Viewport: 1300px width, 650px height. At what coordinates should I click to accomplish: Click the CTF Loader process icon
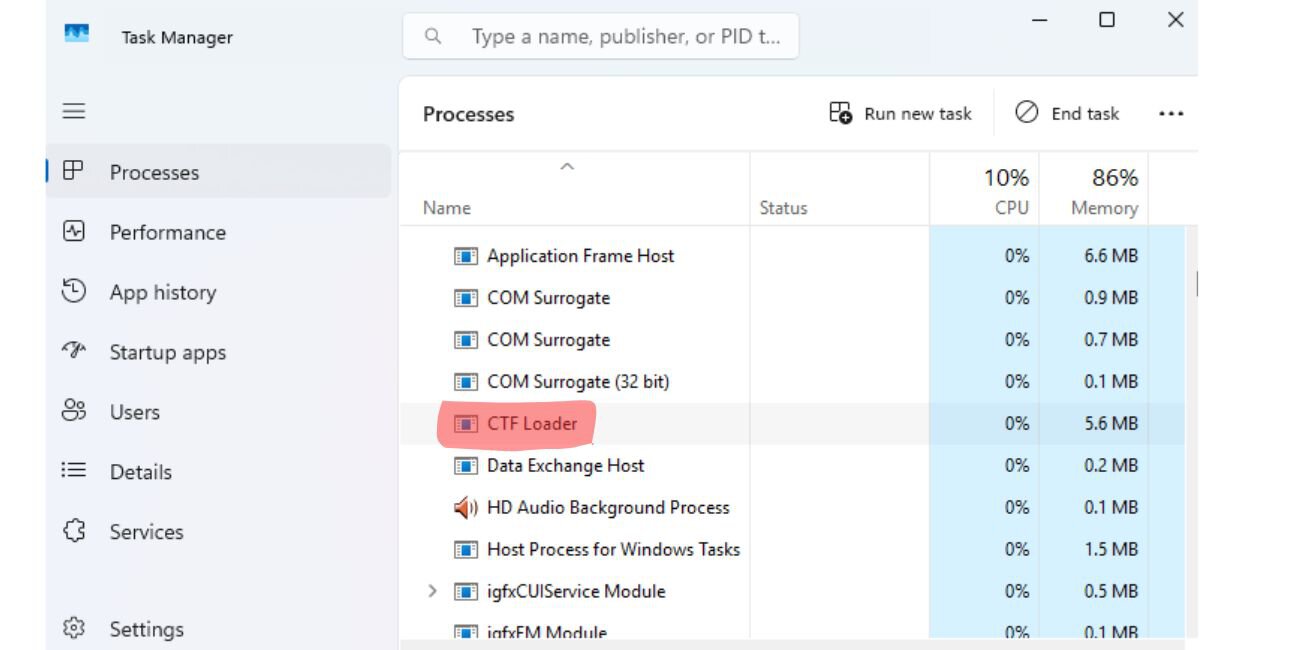(465, 424)
